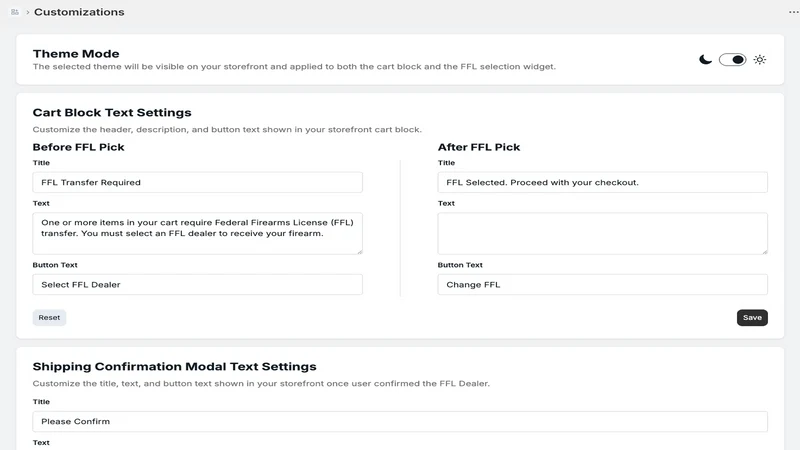
Task: Click the Please Confirm title field
Action: point(400,421)
